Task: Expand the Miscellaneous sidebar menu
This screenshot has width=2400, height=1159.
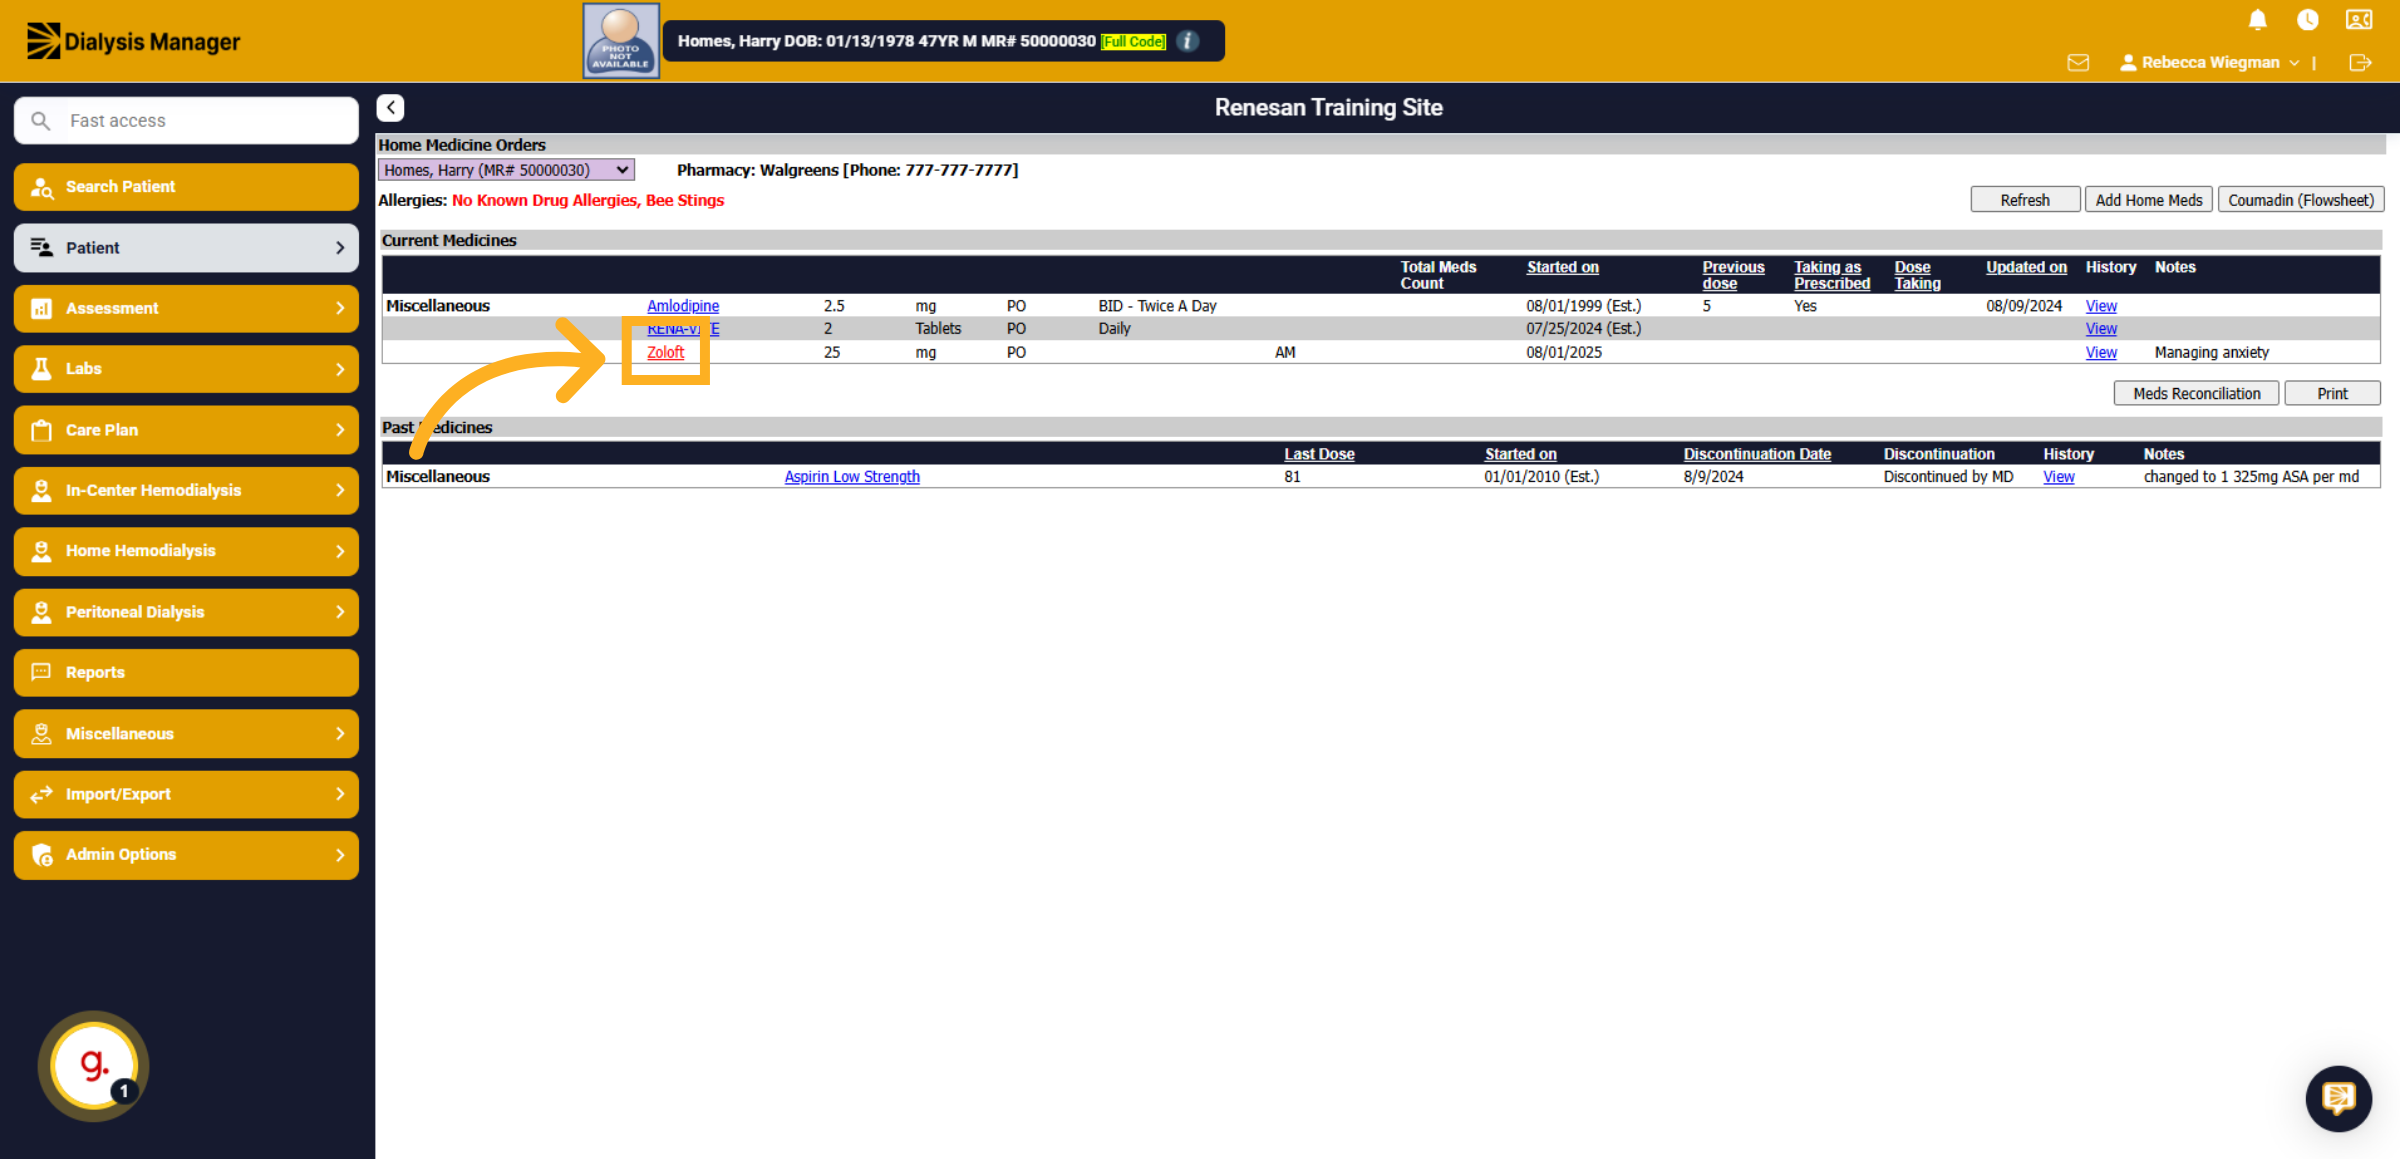Action: pyautogui.click(x=187, y=734)
